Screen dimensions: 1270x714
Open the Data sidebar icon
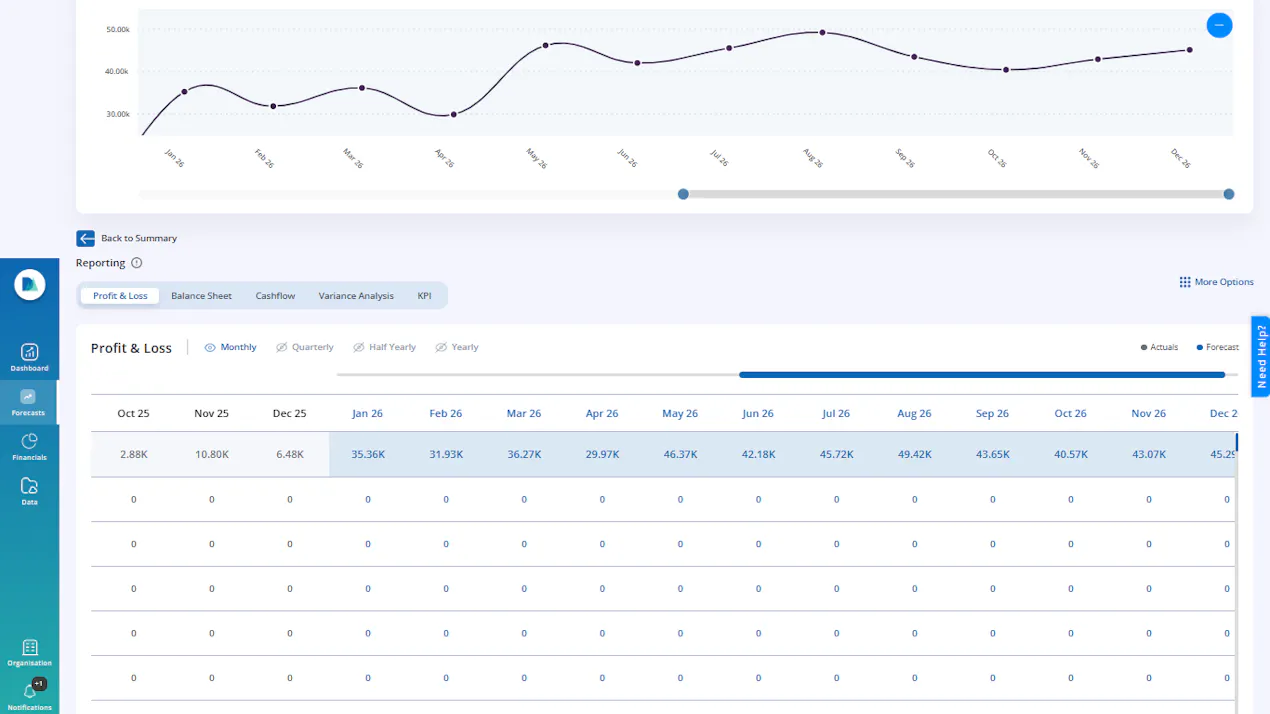point(29,486)
